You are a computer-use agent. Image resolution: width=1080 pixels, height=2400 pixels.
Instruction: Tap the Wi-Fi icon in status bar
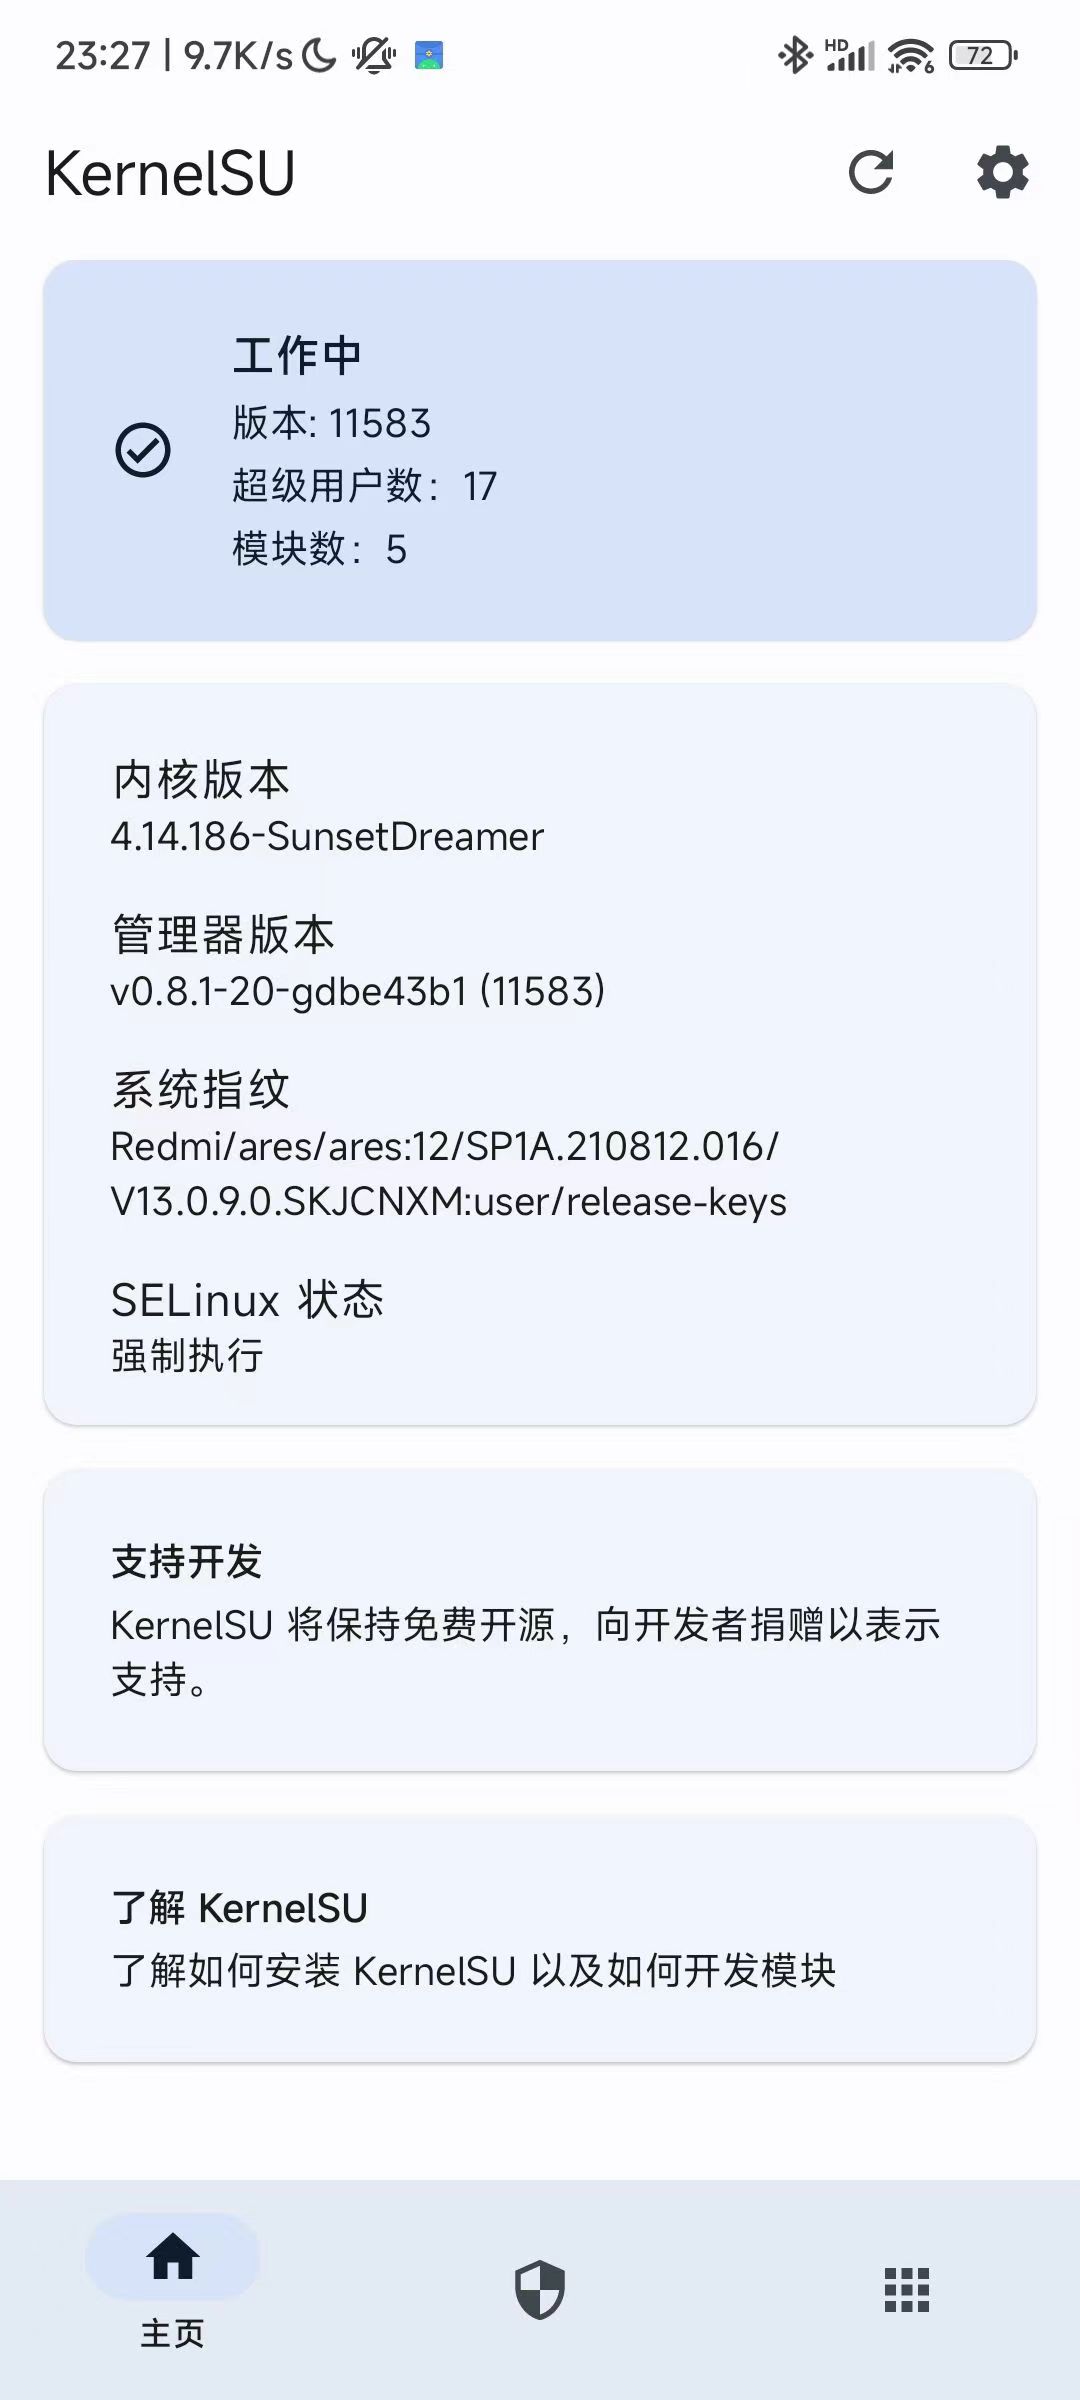pos(910,55)
